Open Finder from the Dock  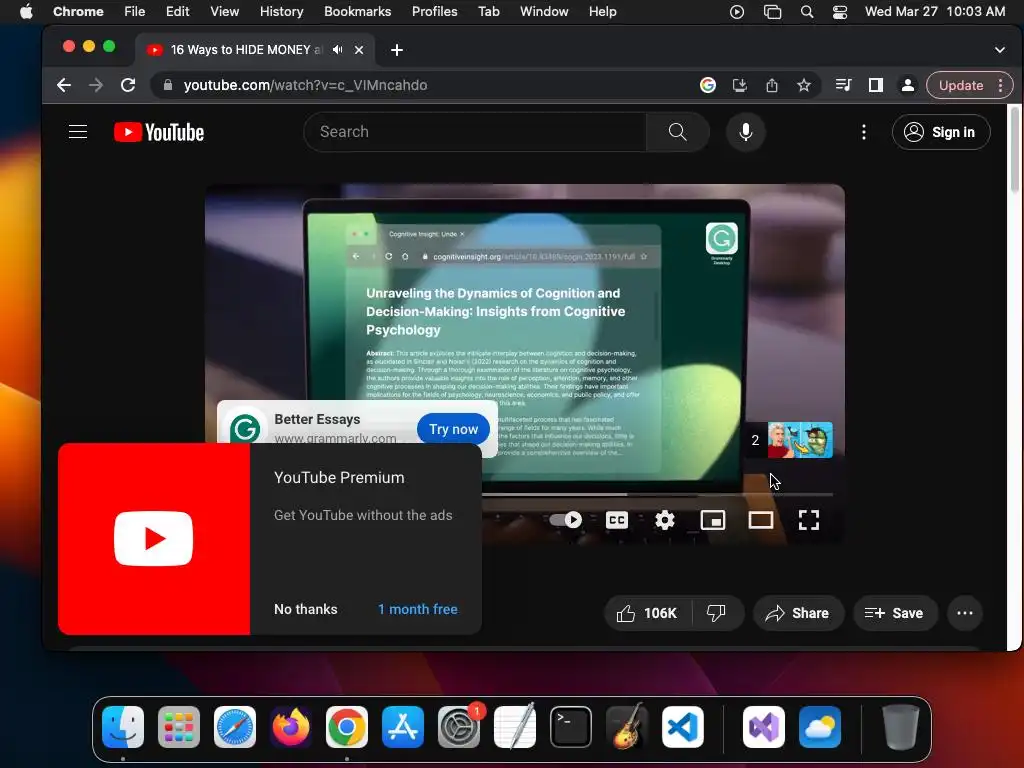(x=123, y=726)
